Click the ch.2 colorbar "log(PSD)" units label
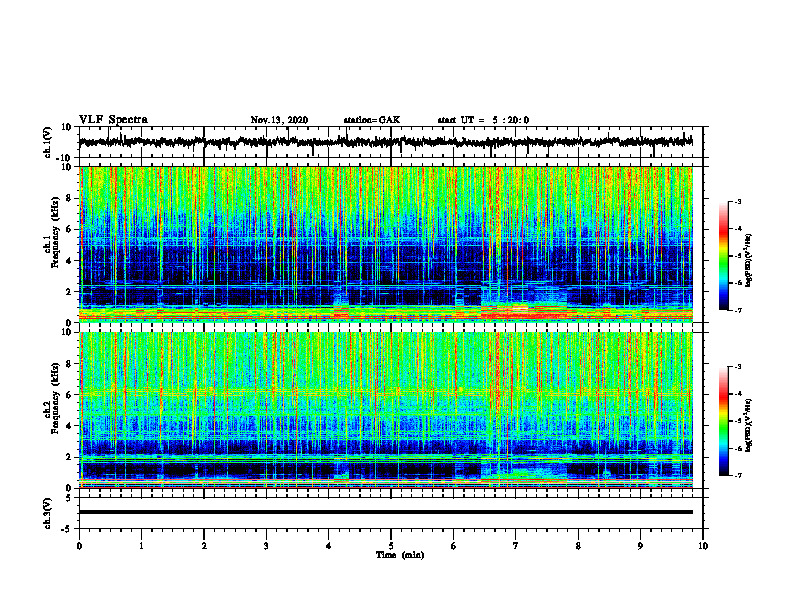This screenshot has height=612, width=792. (749, 425)
